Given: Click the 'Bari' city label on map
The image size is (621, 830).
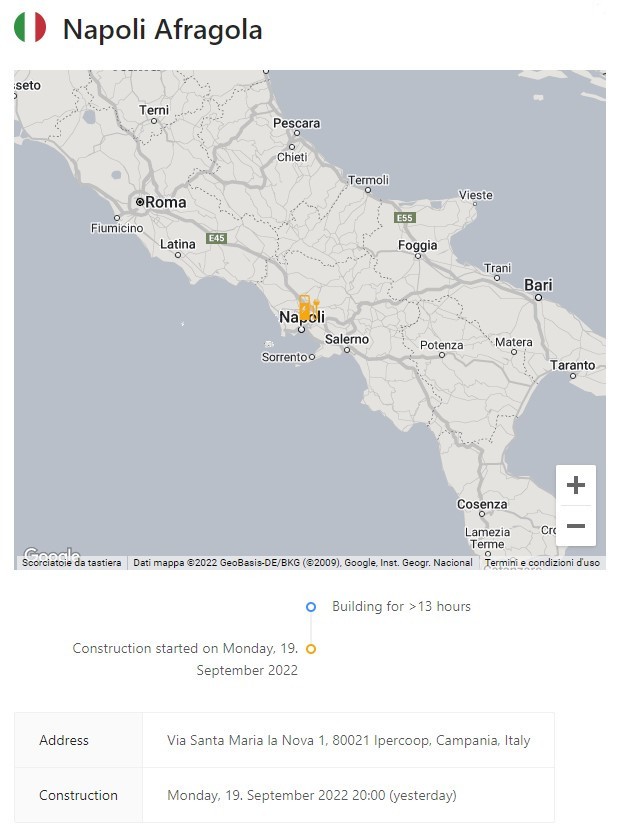Looking at the screenshot, I should tap(538, 285).
